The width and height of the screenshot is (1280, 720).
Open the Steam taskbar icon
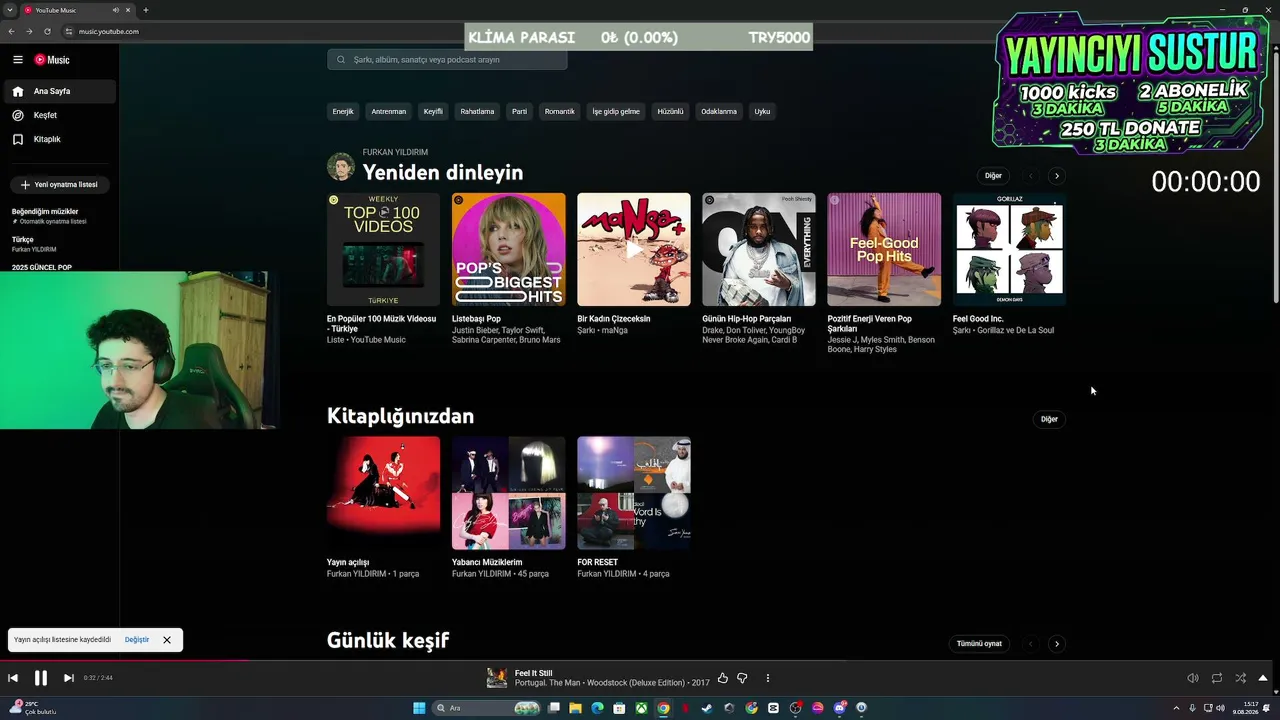707,708
